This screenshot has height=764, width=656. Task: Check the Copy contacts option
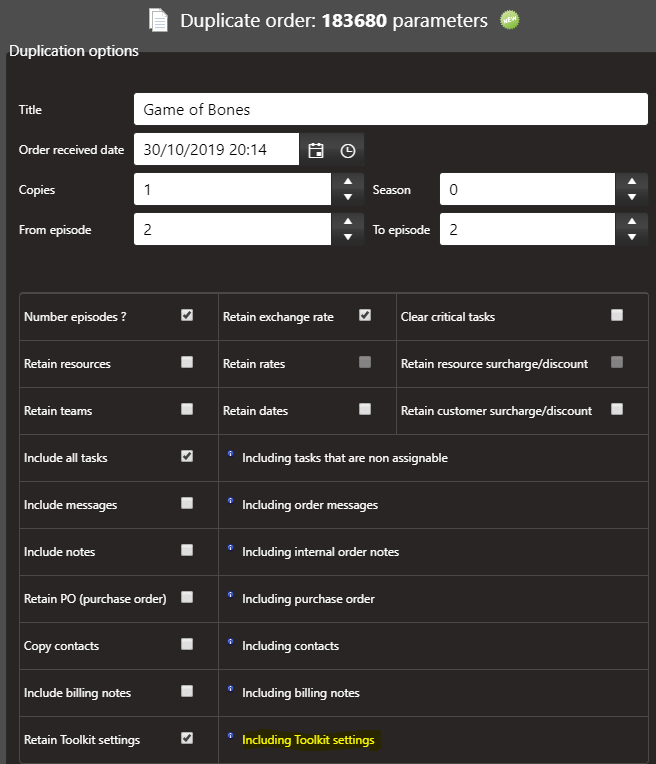pos(187,644)
